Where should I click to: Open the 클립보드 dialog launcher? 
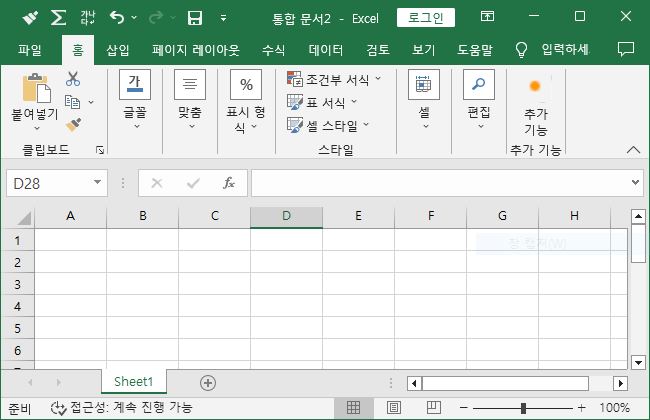click(100, 150)
